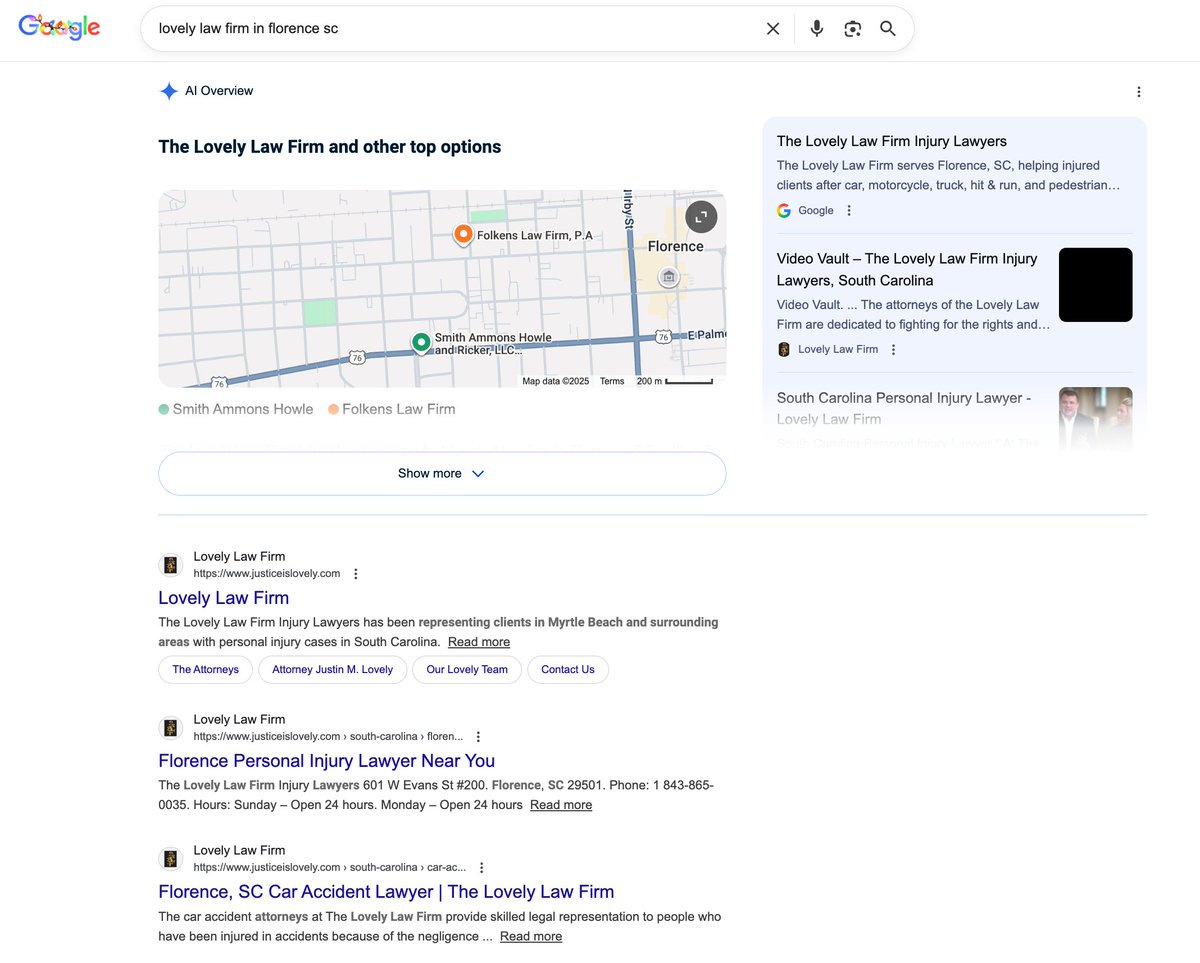Open the map Terms link
Screen dimensions: 1200x963
coord(612,381)
